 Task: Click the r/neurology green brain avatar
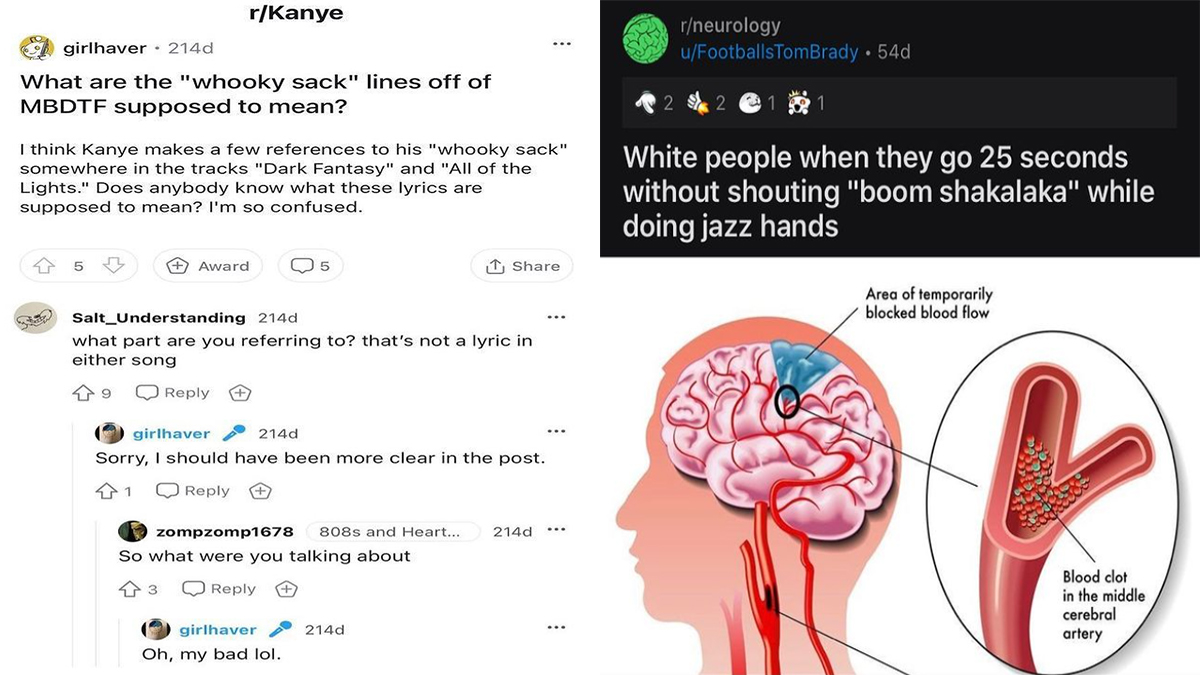pos(645,39)
